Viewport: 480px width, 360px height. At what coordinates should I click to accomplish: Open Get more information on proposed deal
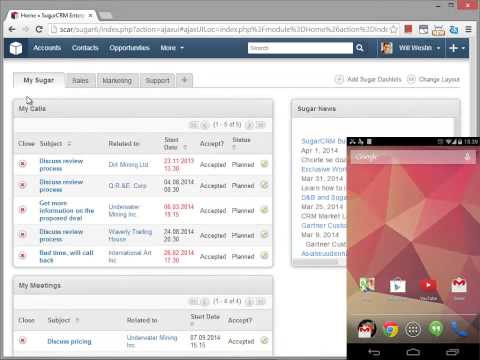click(67, 211)
